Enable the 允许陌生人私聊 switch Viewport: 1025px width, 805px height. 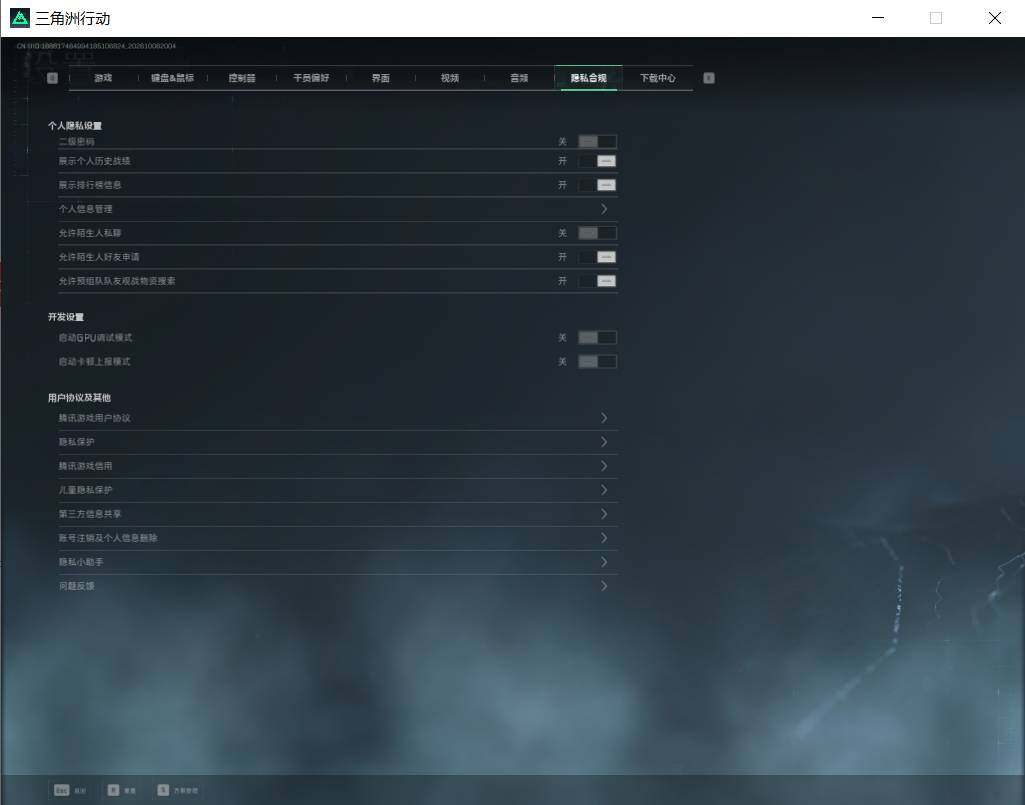point(597,233)
